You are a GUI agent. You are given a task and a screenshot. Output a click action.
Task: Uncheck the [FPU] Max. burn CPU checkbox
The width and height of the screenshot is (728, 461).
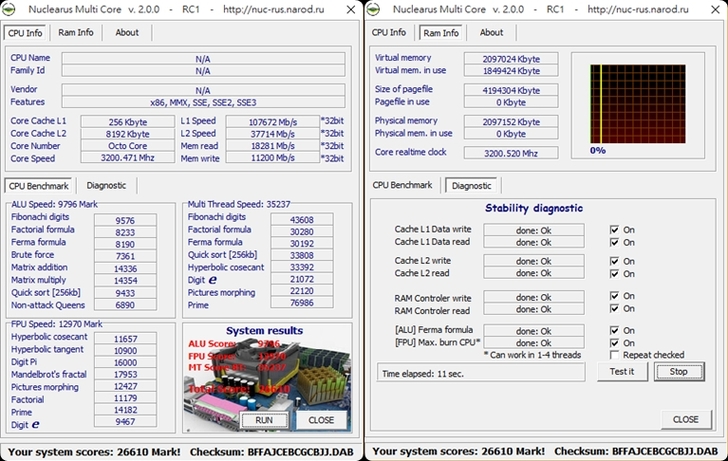[x=615, y=343]
